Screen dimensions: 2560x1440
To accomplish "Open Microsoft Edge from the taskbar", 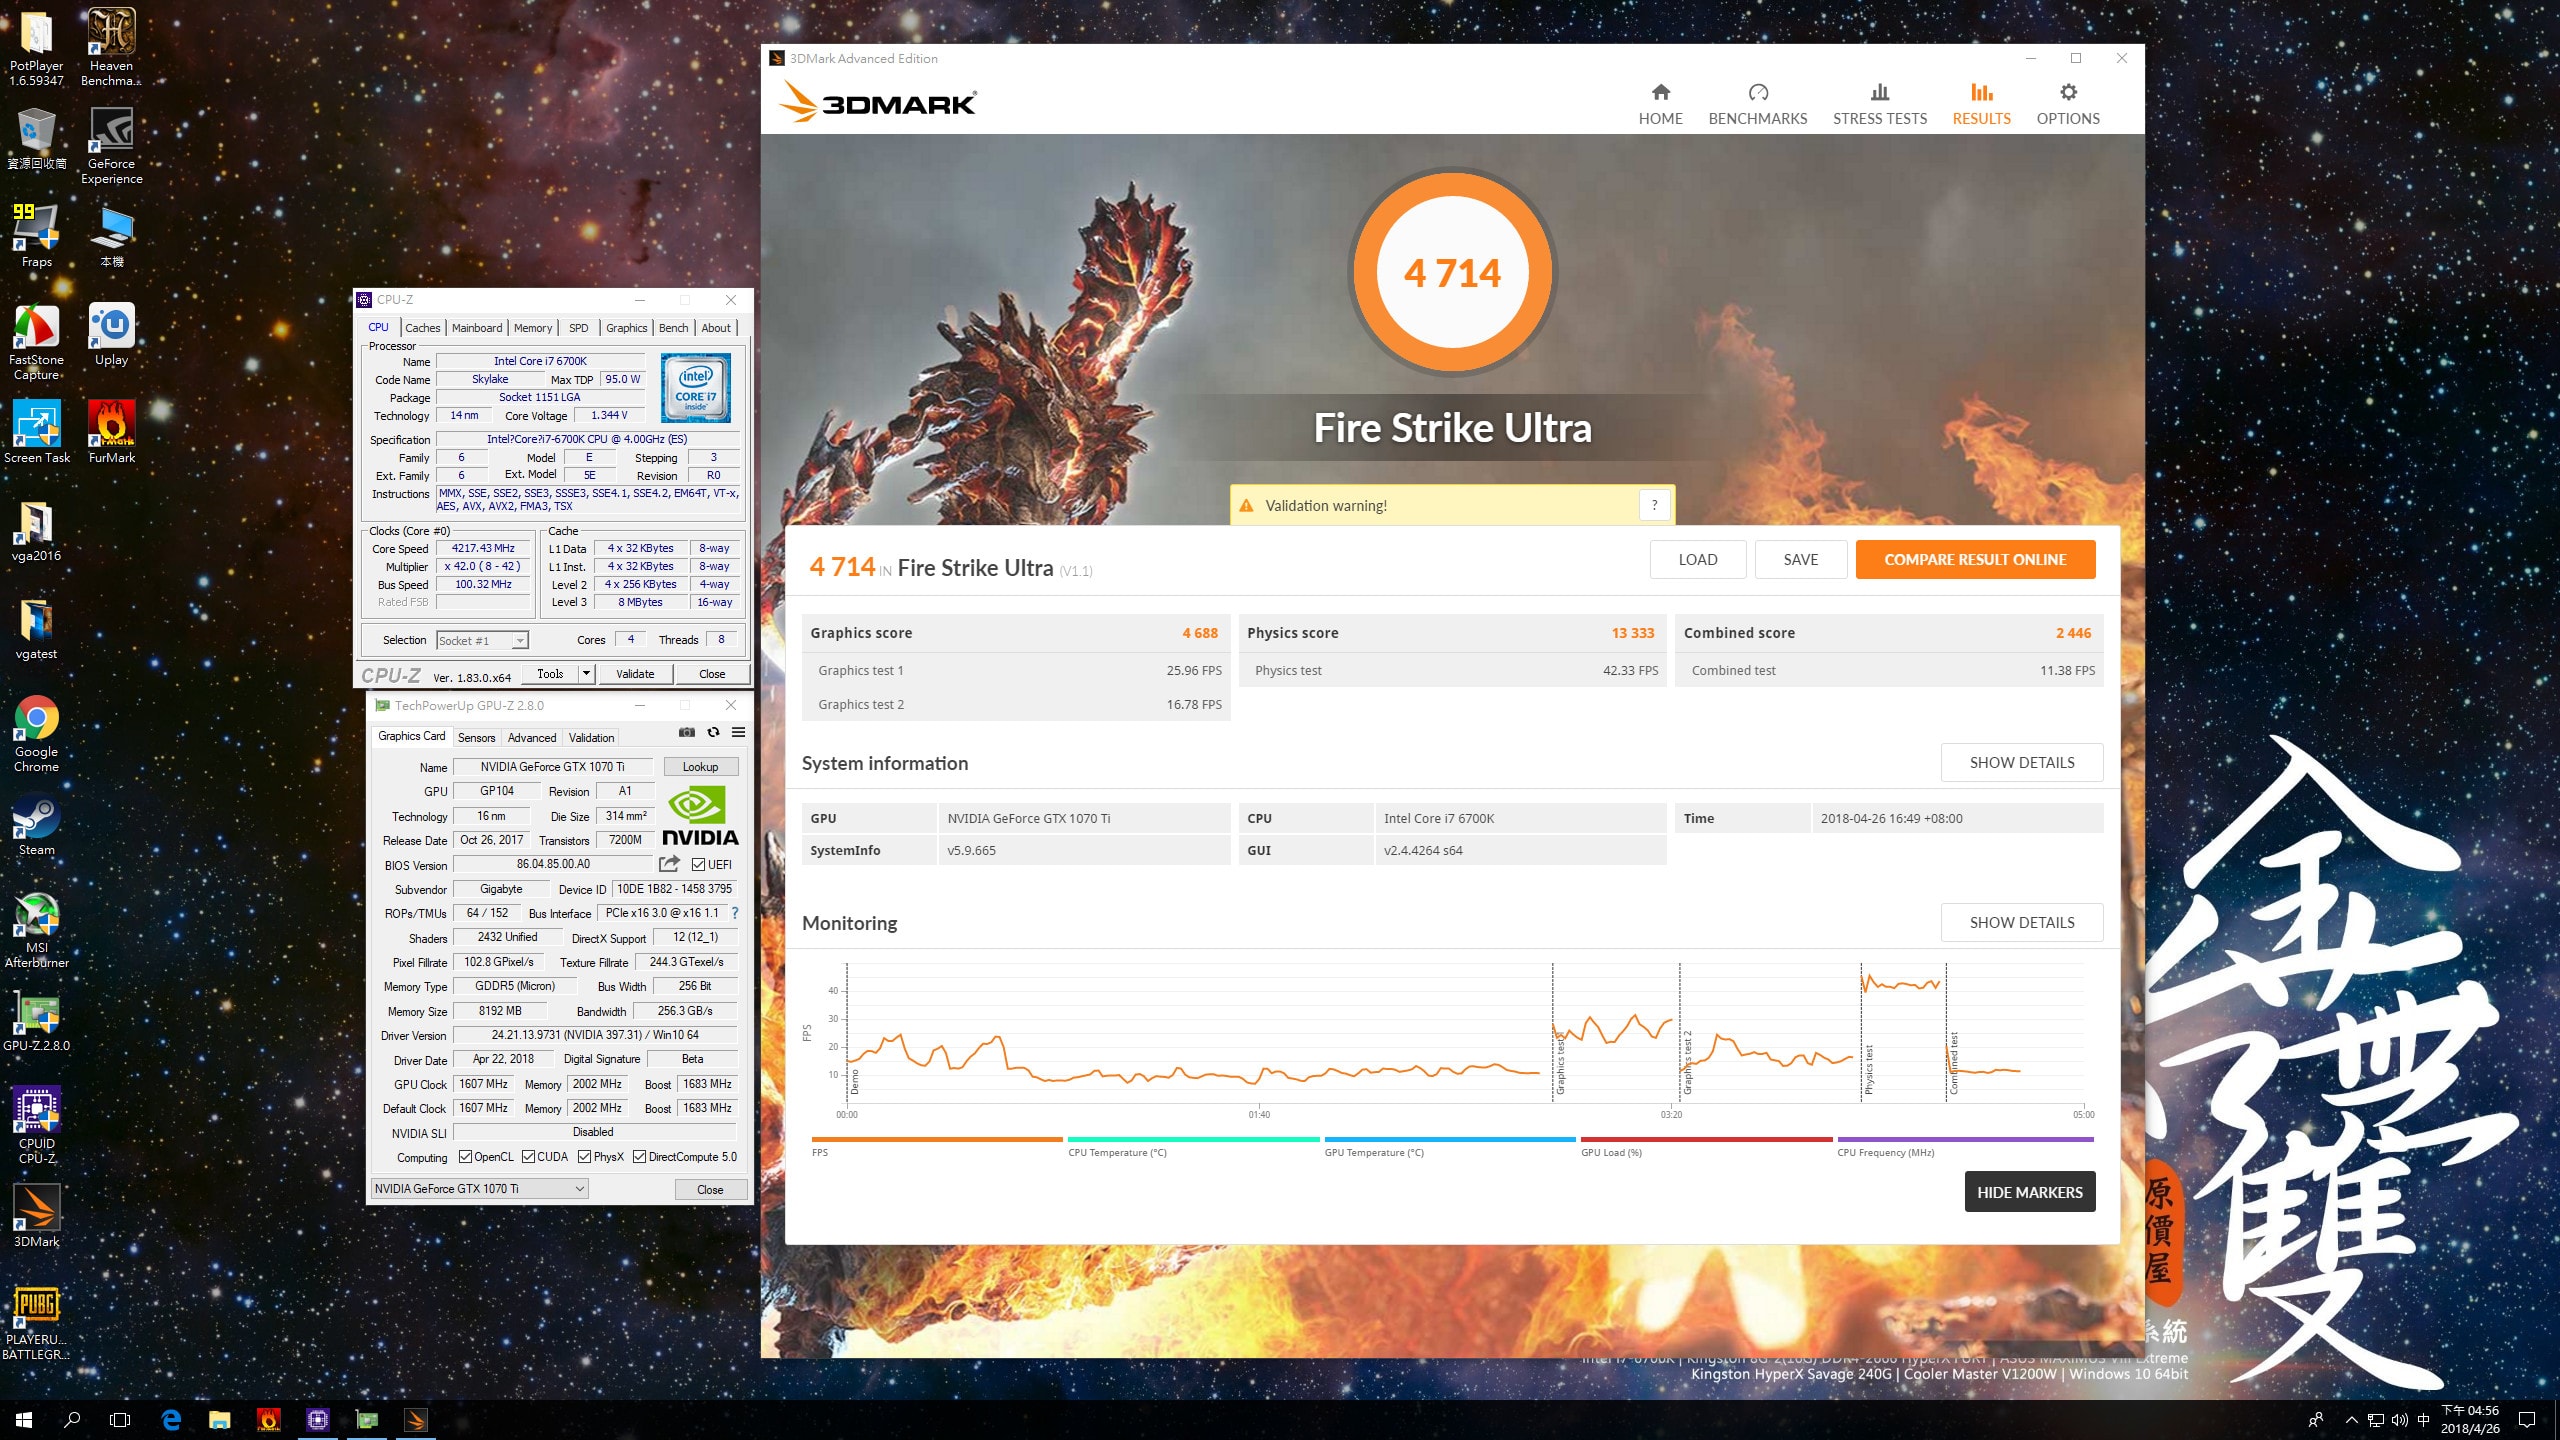I will 171,1418.
